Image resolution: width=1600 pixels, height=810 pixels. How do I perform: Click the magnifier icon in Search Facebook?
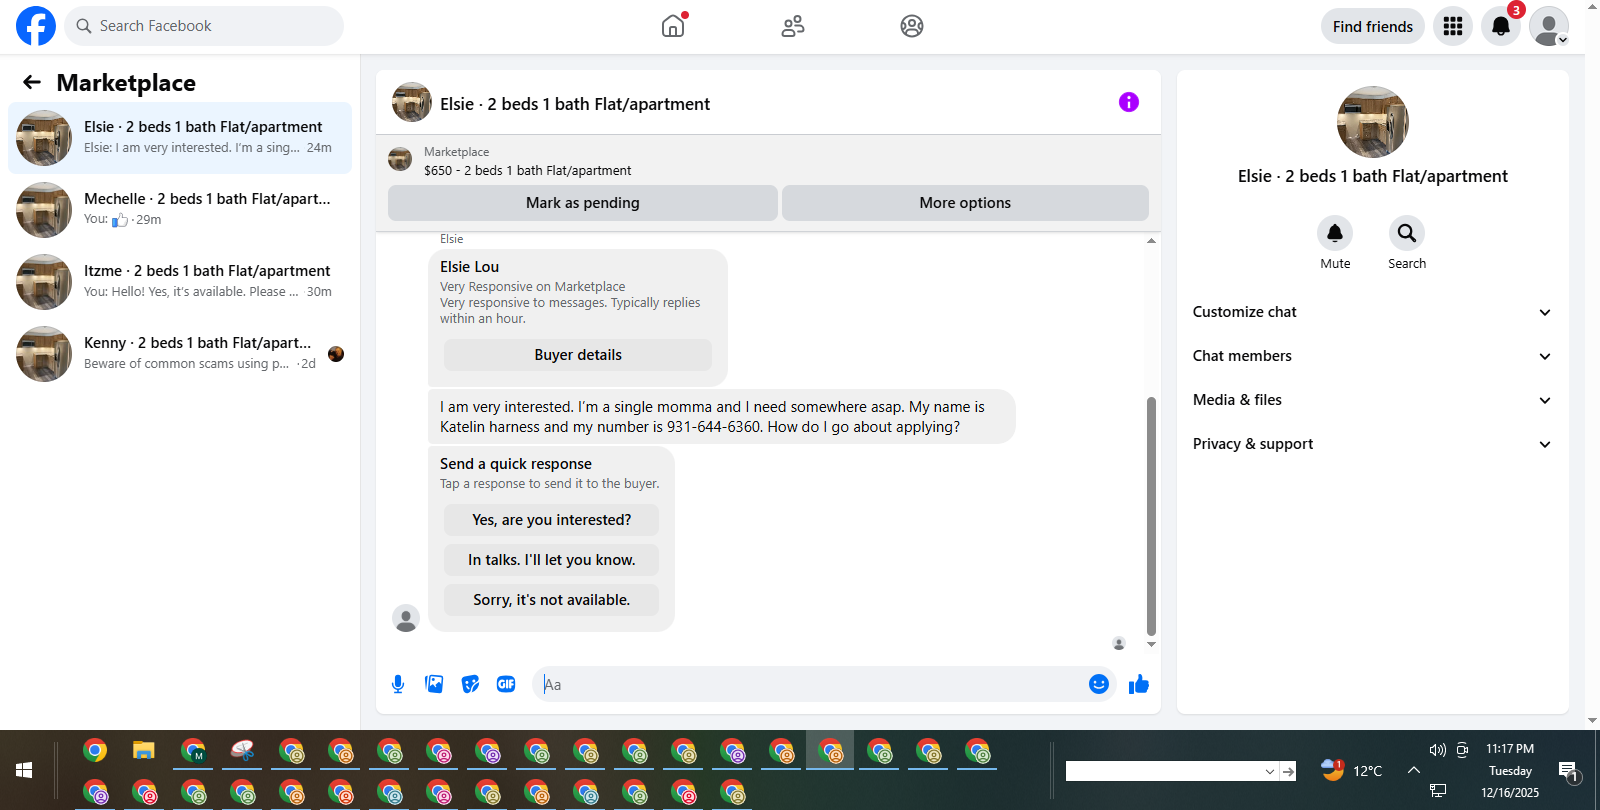pyautogui.click(x=84, y=26)
